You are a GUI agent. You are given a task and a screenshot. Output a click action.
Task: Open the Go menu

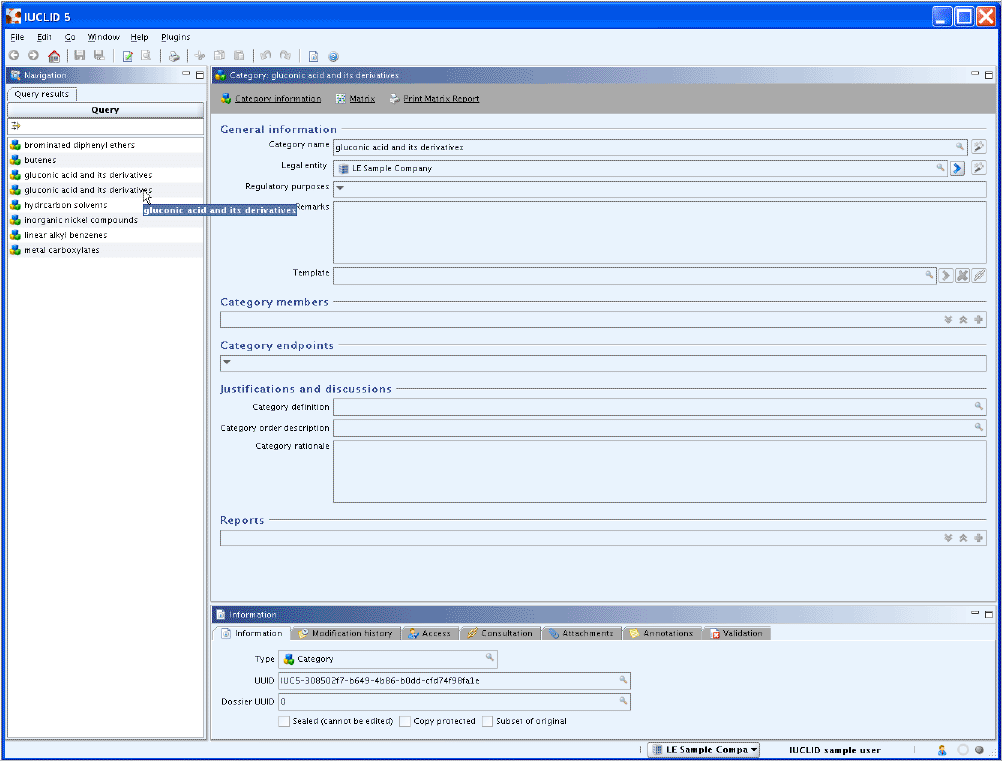(x=70, y=37)
